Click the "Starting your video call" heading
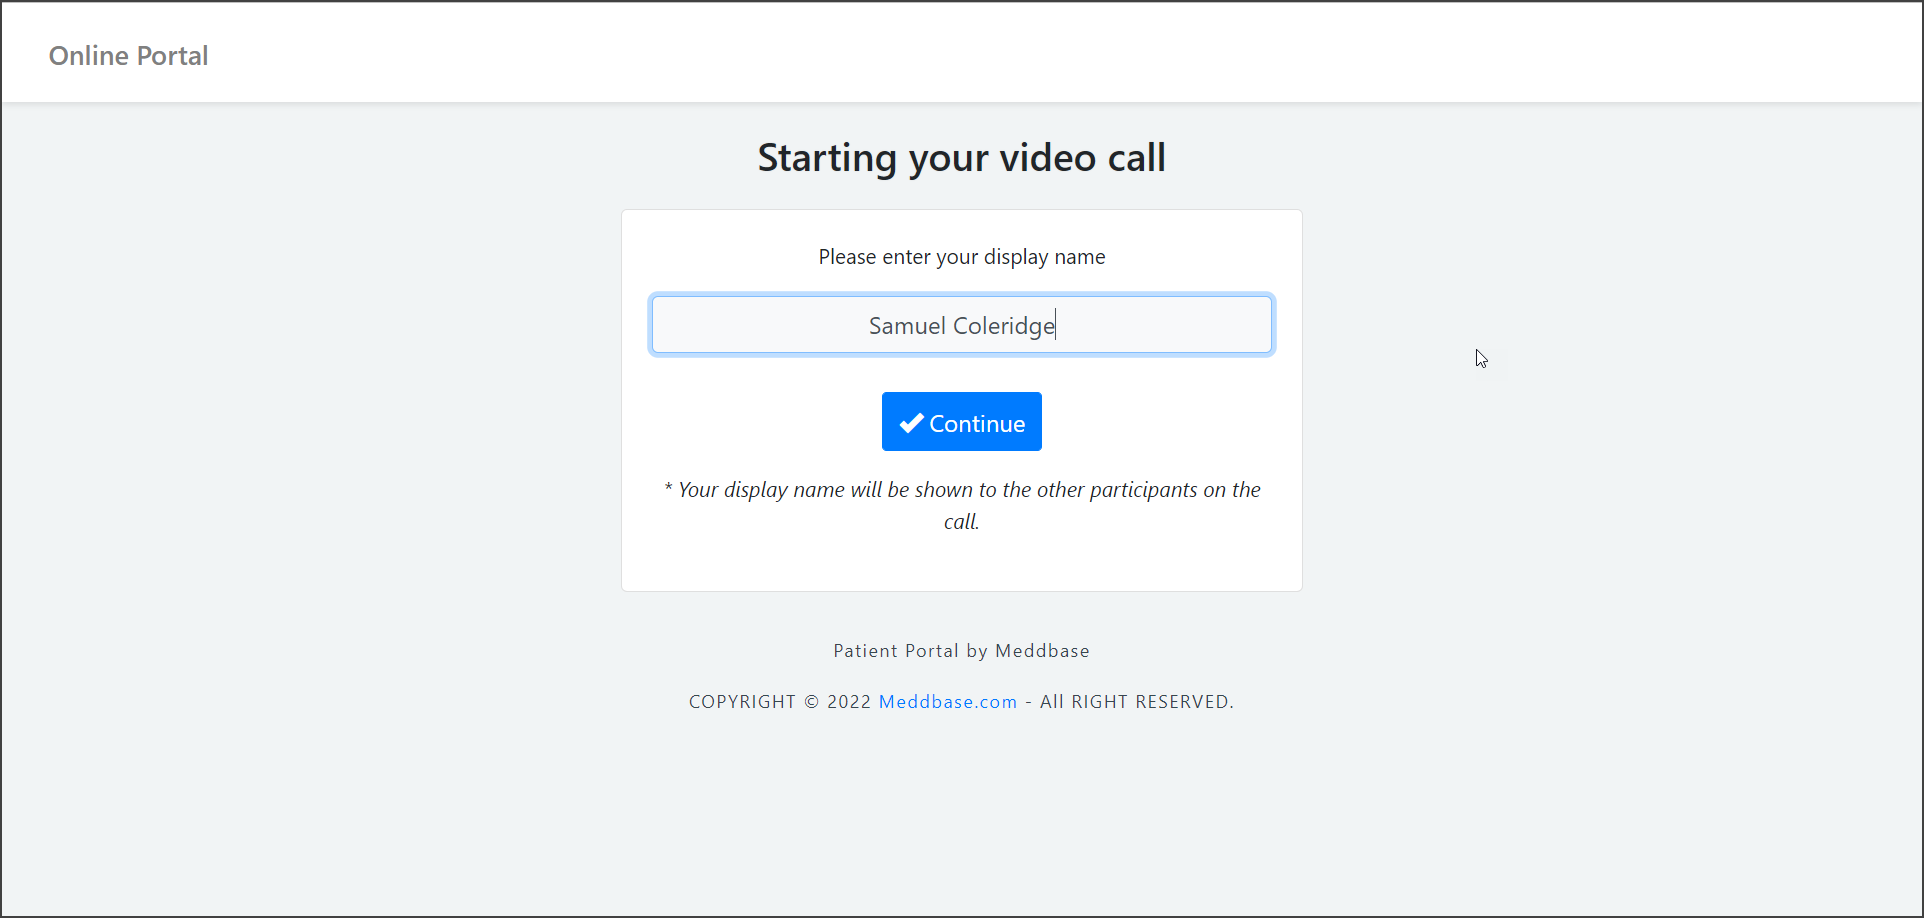This screenshot has width=1924, height=918. pos(961,158)
